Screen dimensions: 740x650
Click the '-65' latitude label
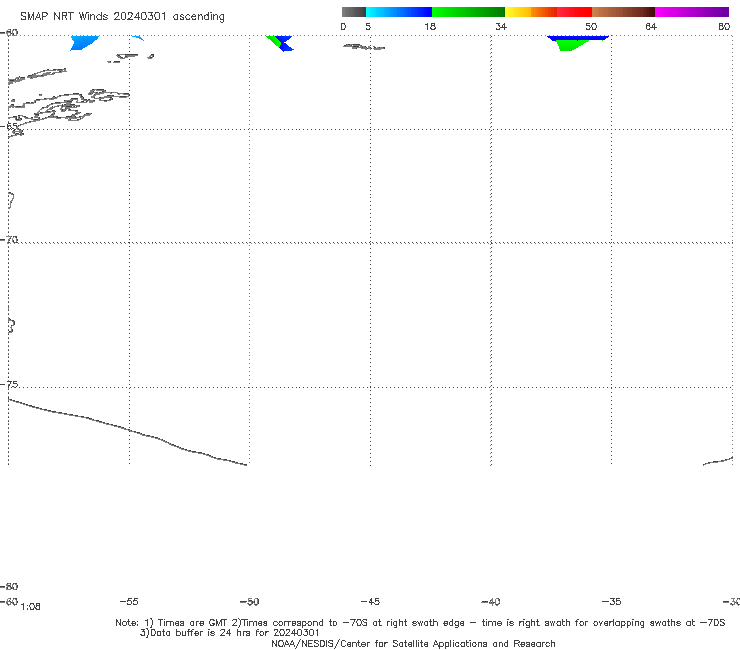tap(9, 127)
